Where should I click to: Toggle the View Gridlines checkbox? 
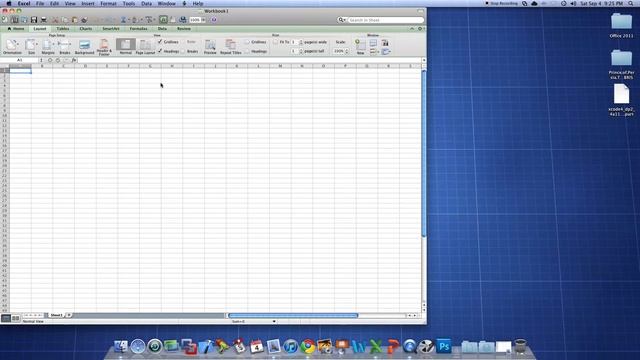pos(160,42)
